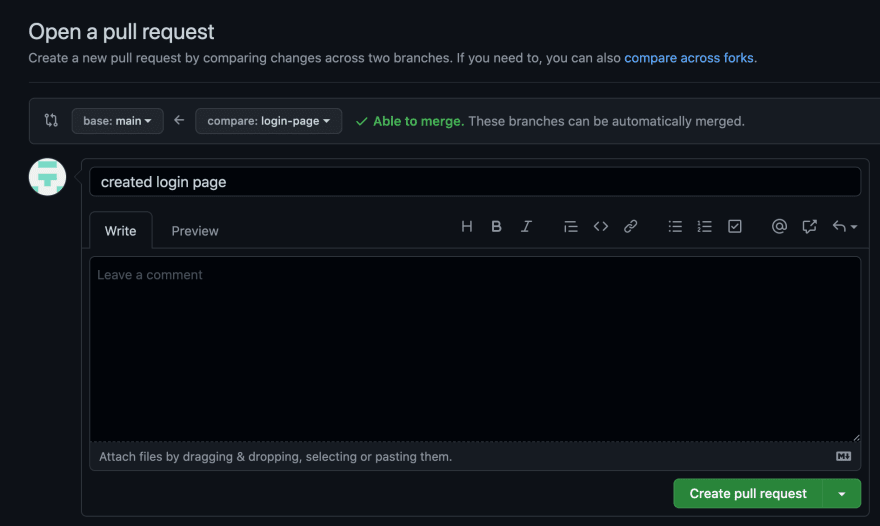Click the Leave a comment text area
Image resolution: width=880 pixels, height=526 pixels.
click(475, 349)
